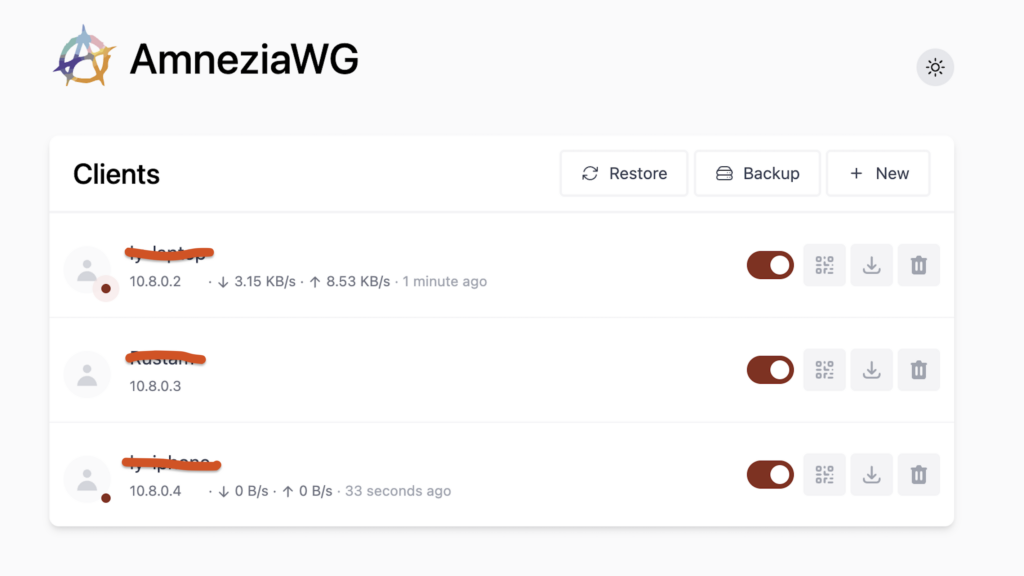Screen dimensions: 1024x576
Task: Click avatar of client 10.8.0.2
Action: coord(87,269)
